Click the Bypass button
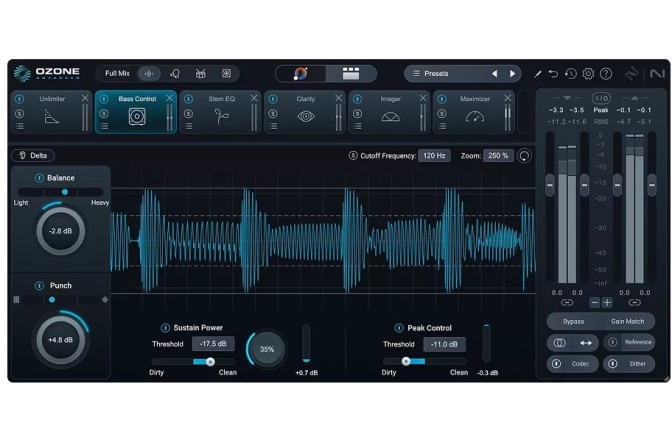 (573, 321)
